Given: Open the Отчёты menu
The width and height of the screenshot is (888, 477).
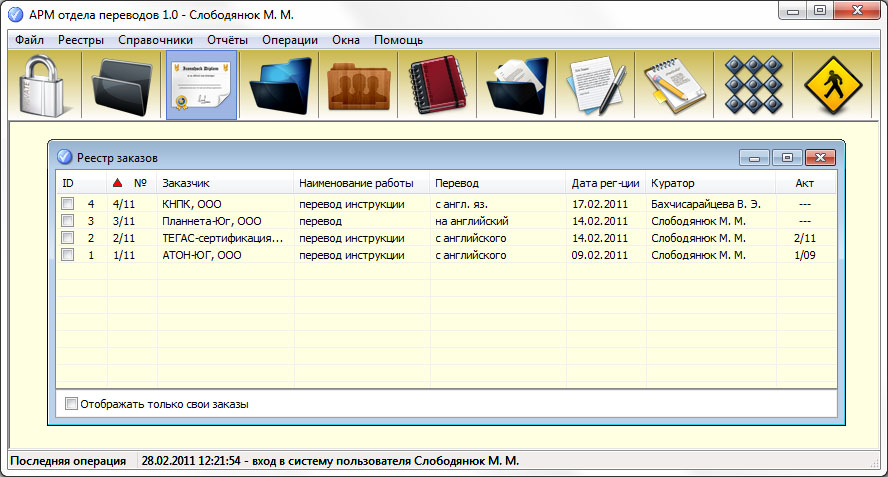Looking at the screenshot, I should (227, 40).
